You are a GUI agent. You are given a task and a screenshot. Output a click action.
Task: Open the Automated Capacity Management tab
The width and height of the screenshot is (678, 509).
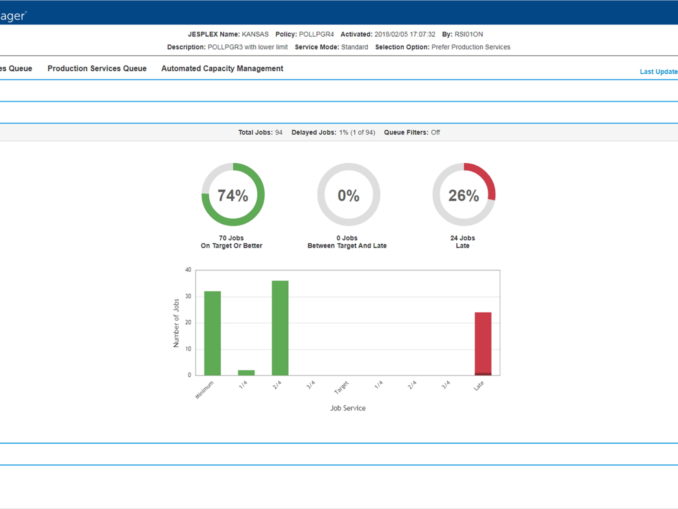222,68
